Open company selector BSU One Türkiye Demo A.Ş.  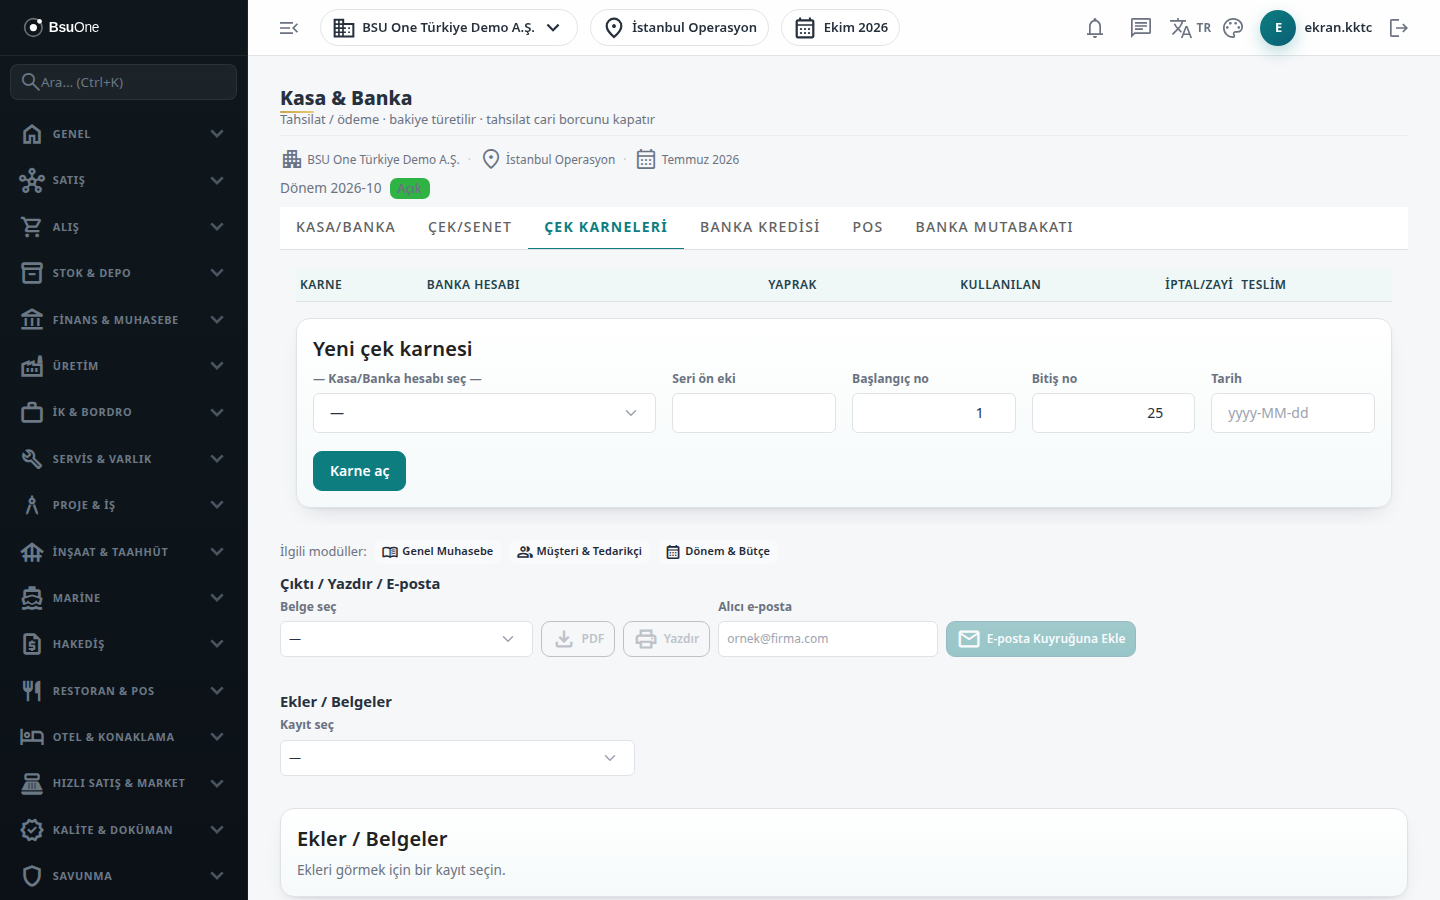point(448,28)
